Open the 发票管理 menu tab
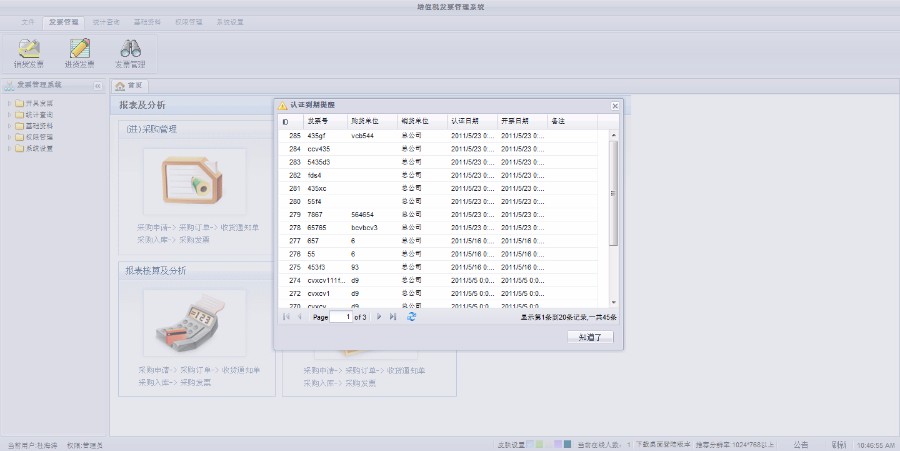Viewport: 900px width, 451px height. tap(64, 21)
